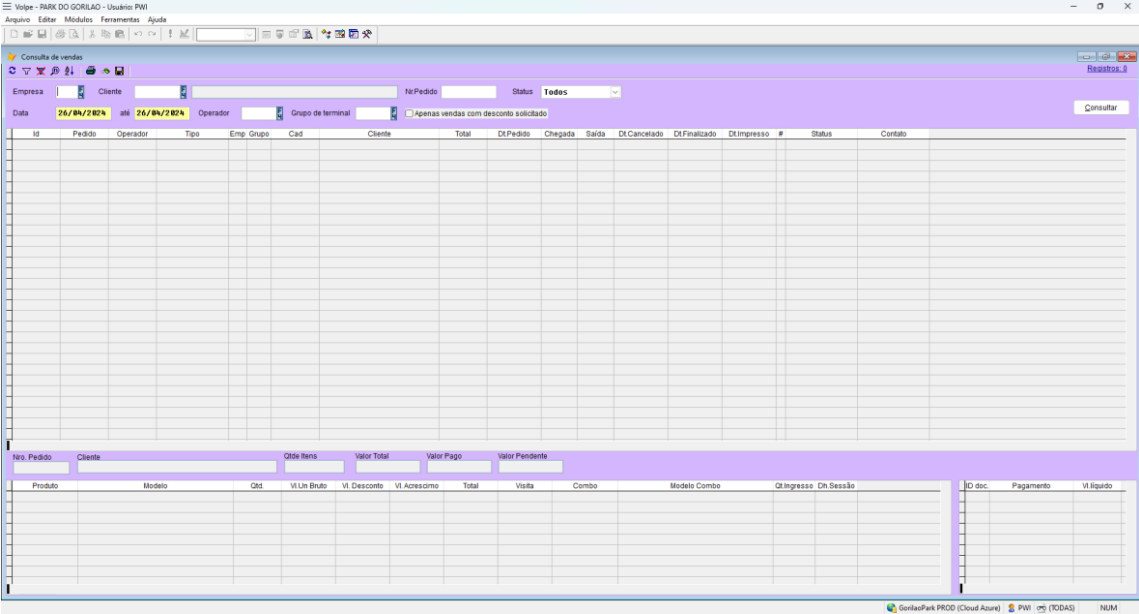1139x614 pixels.
Task: Open the Operador lookup selector button
Action: point(279,112)
